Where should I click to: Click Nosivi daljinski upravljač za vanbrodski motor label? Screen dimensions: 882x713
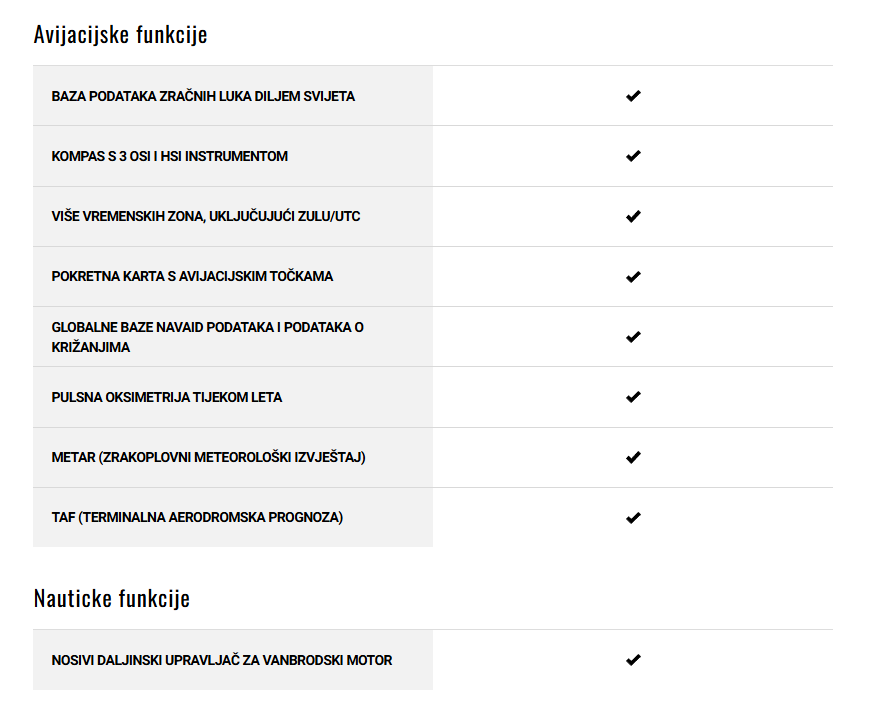pyautogui.click(x=222, y=660)
